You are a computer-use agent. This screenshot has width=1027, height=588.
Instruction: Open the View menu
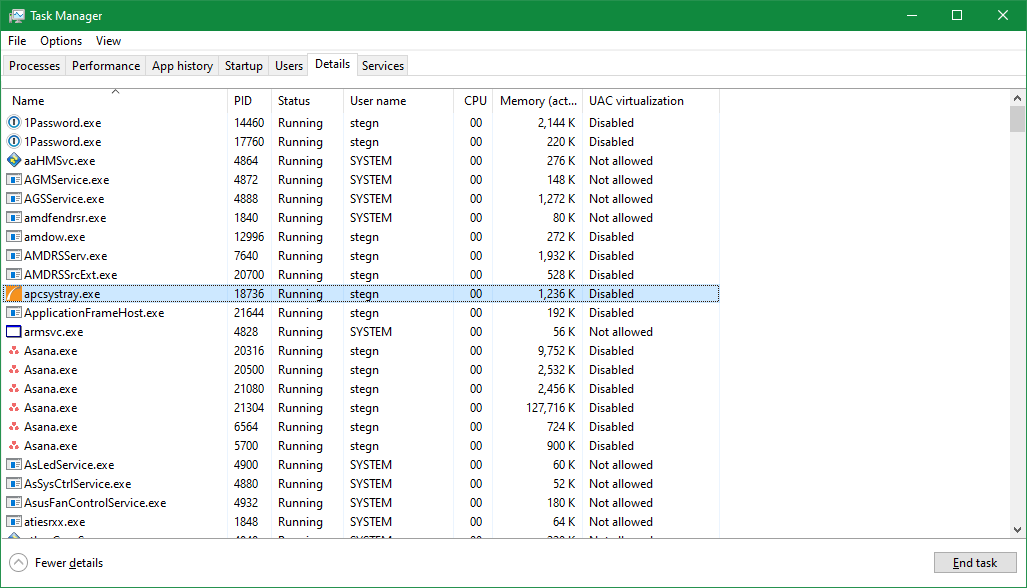(108, 41)
